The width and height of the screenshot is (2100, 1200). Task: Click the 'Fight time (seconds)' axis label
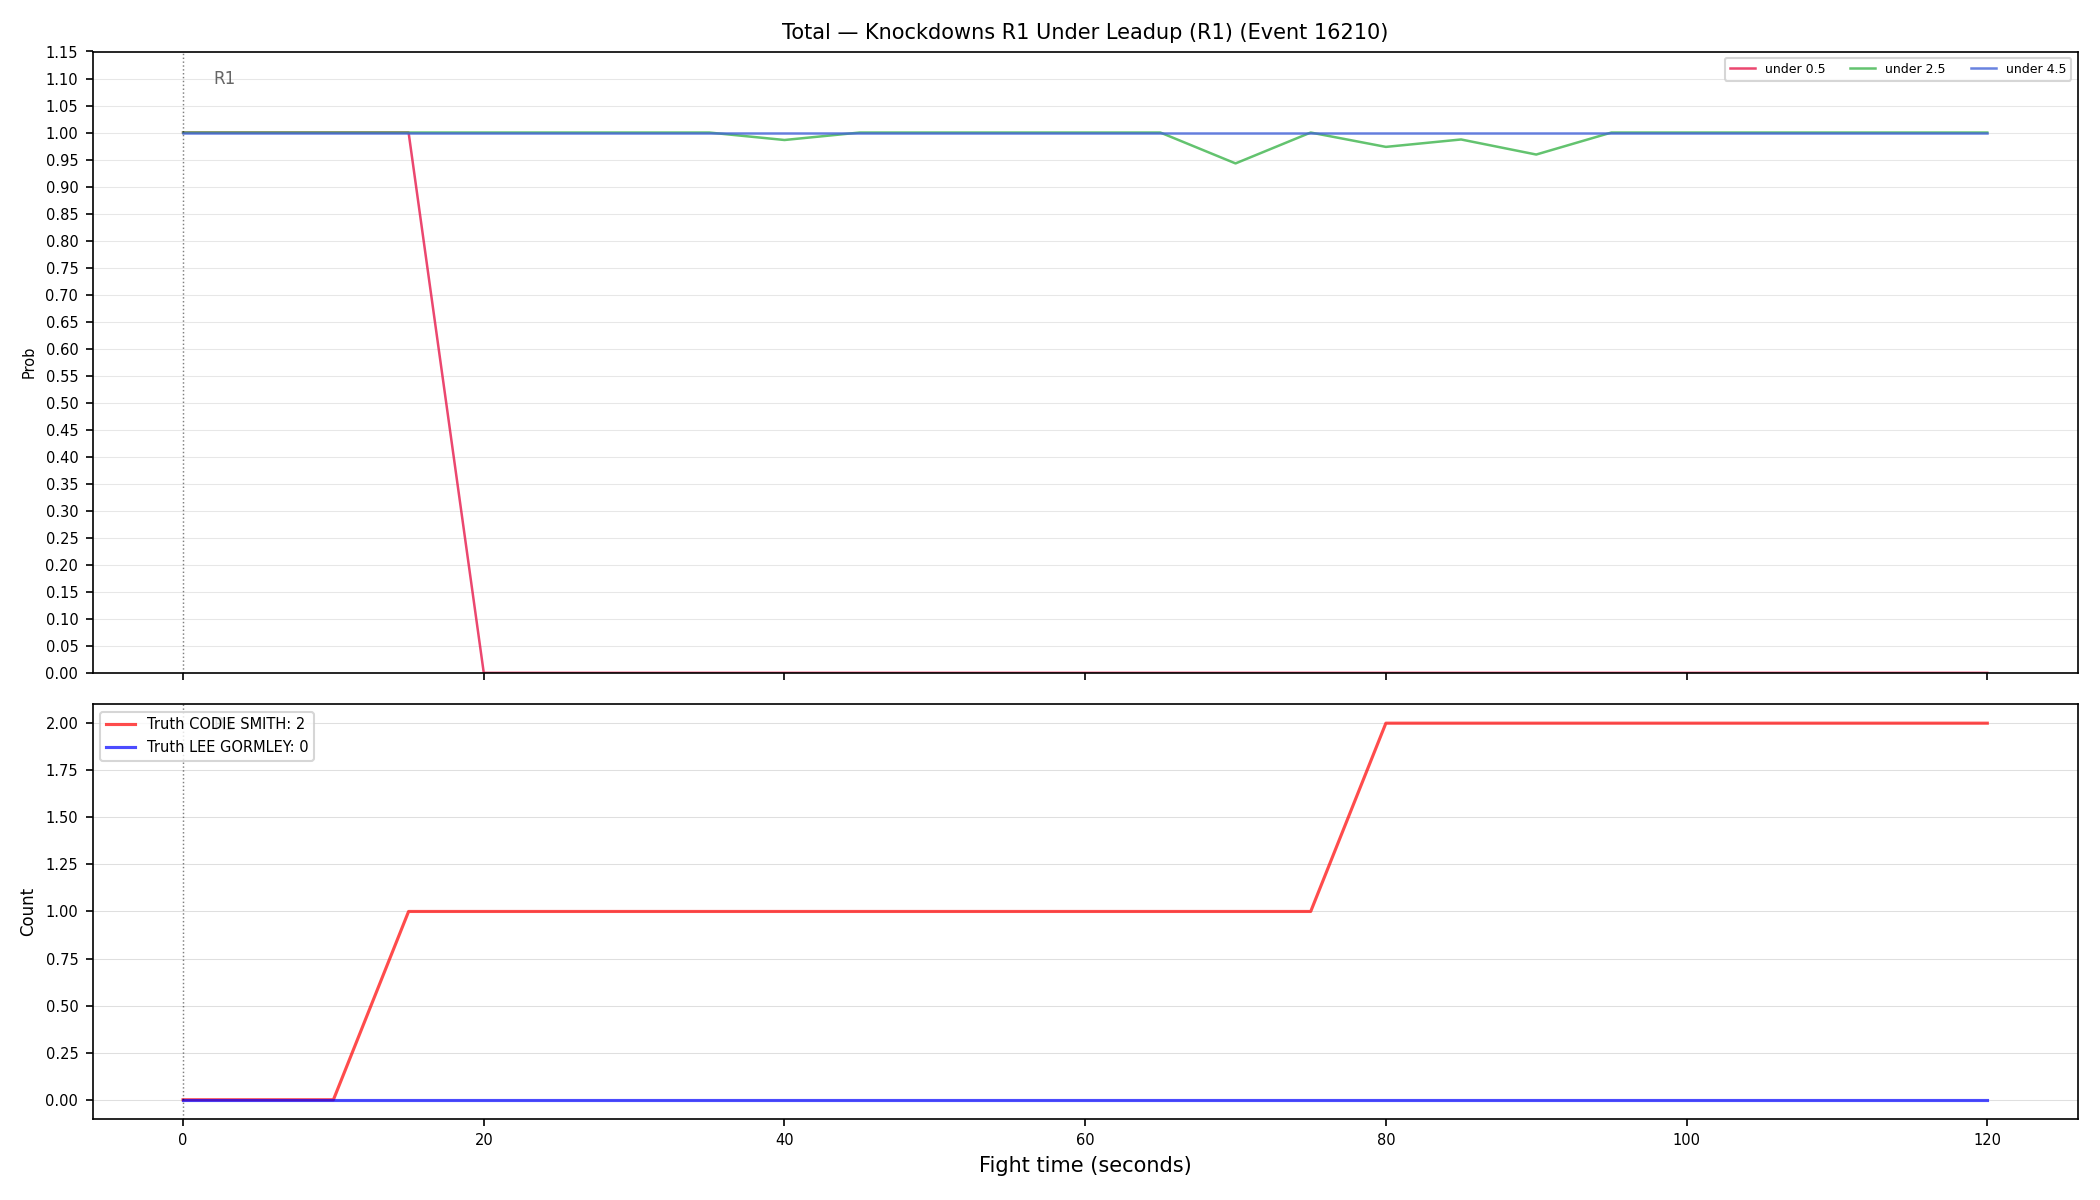click(x=1085, y=1165)
